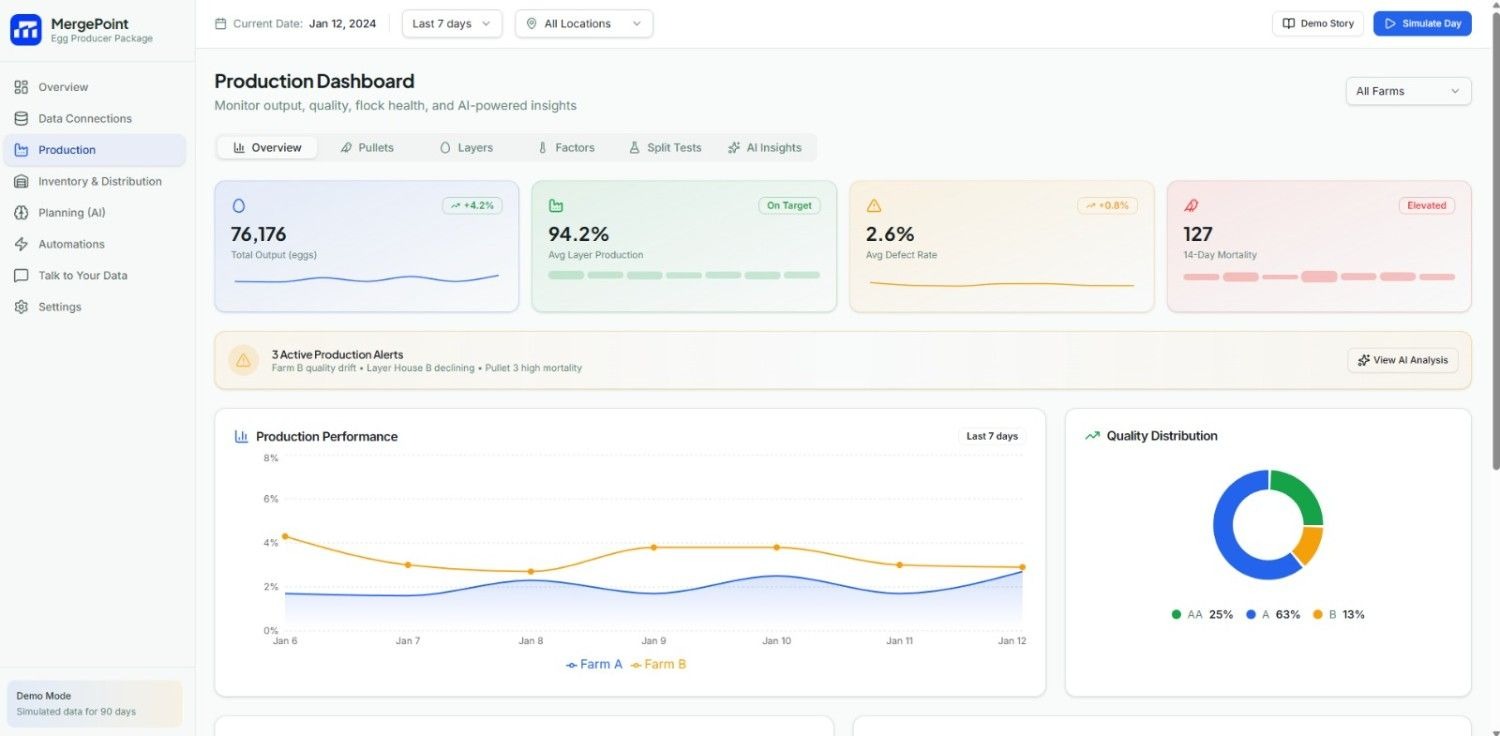Click the Simulate Day button

coord(1422,23)
